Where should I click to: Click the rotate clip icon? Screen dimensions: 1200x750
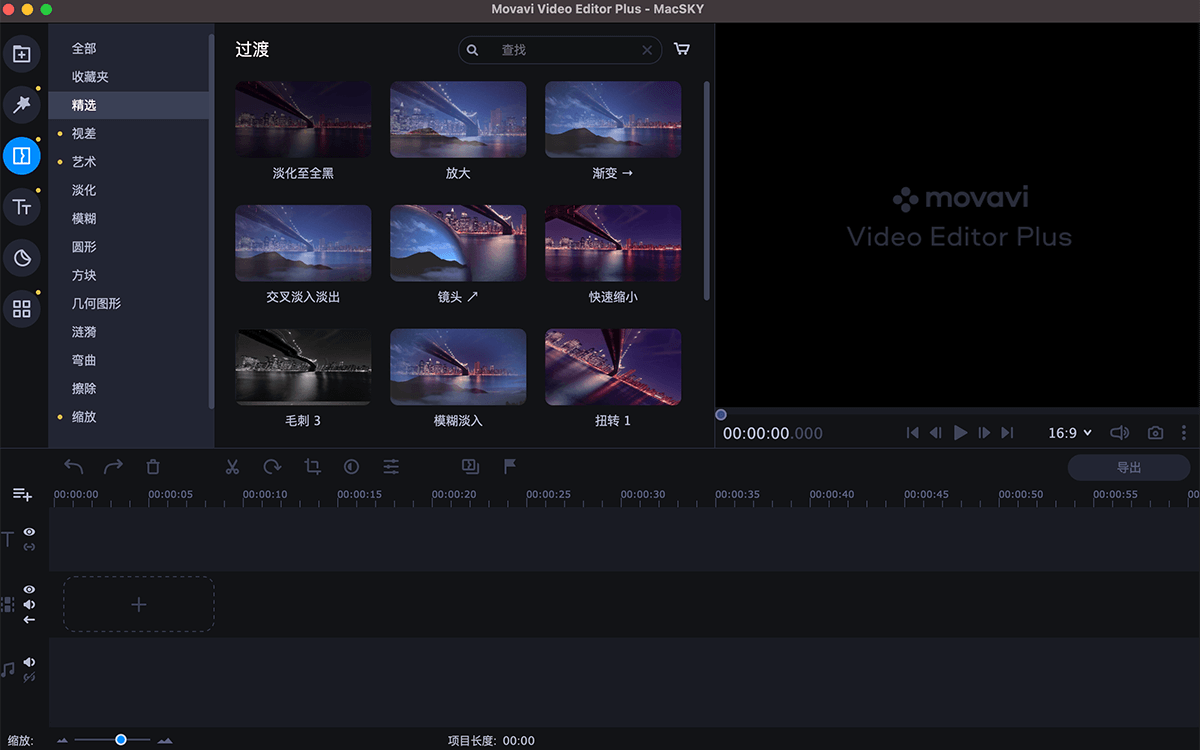click(272, 466)
